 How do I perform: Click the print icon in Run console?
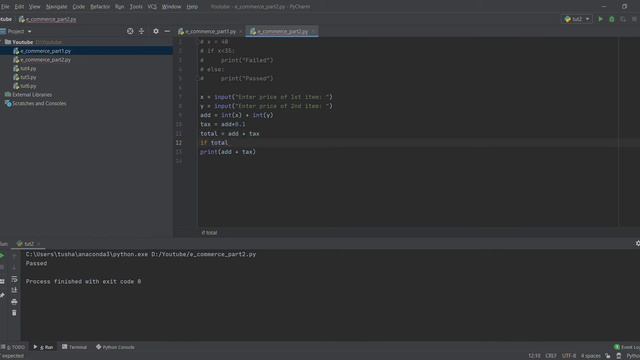pyautogui.click(x=14, y=302)
